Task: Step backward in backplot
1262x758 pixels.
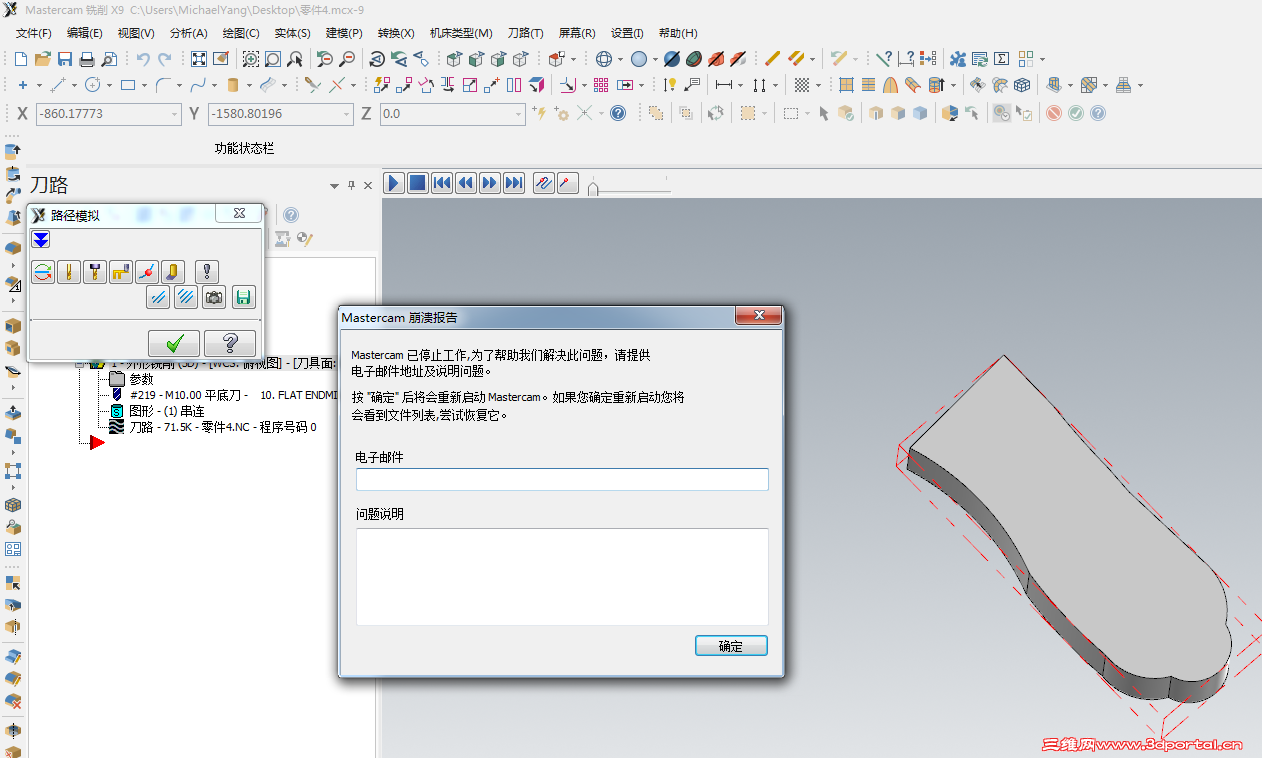Action: point(466,183)
